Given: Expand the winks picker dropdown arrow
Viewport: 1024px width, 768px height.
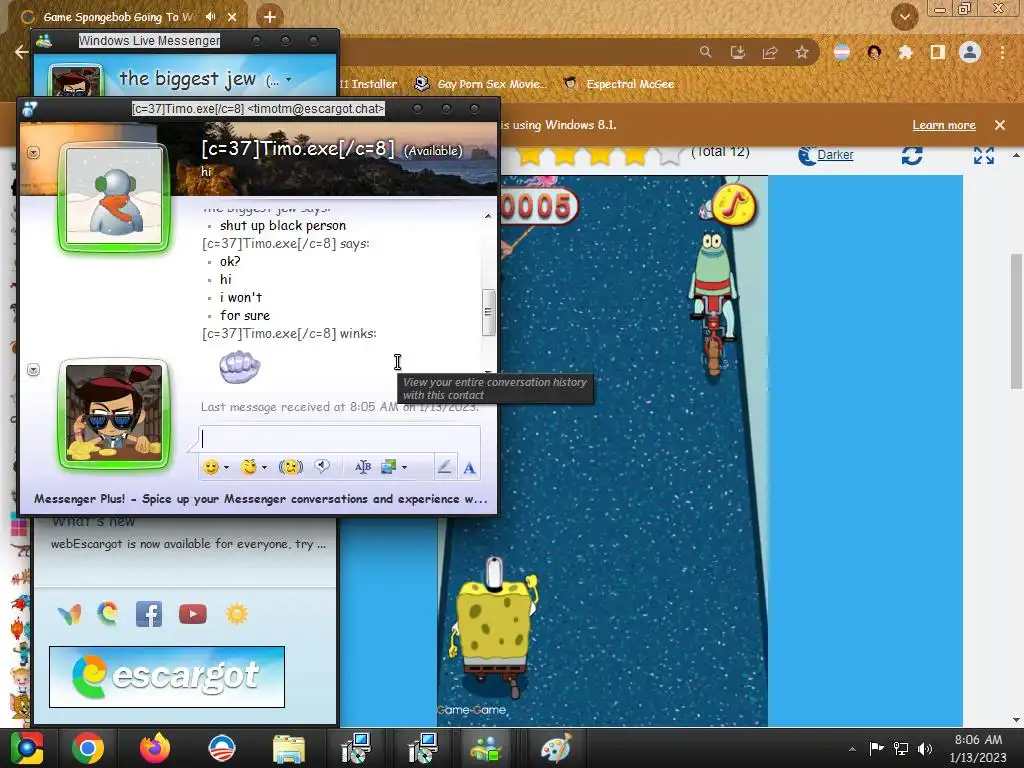Looking at the screenshot, I should [264, 468].
